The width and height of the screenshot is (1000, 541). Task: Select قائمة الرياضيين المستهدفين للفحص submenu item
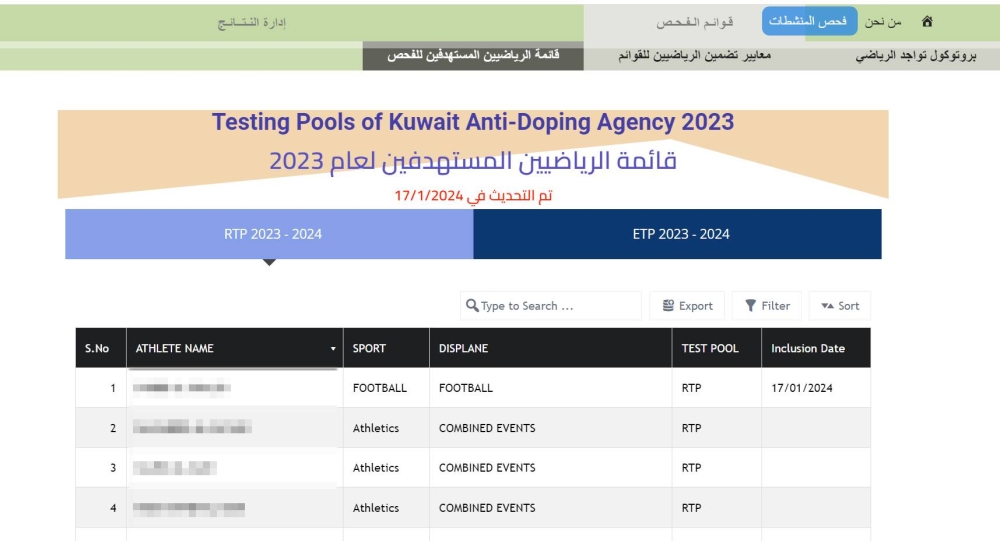coord(473,56)
